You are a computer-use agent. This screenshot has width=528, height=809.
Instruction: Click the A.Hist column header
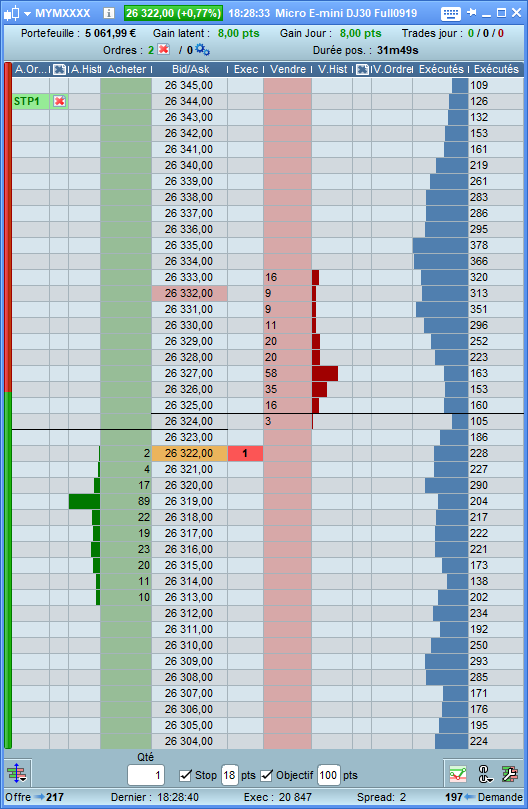(x=84, y=69)
